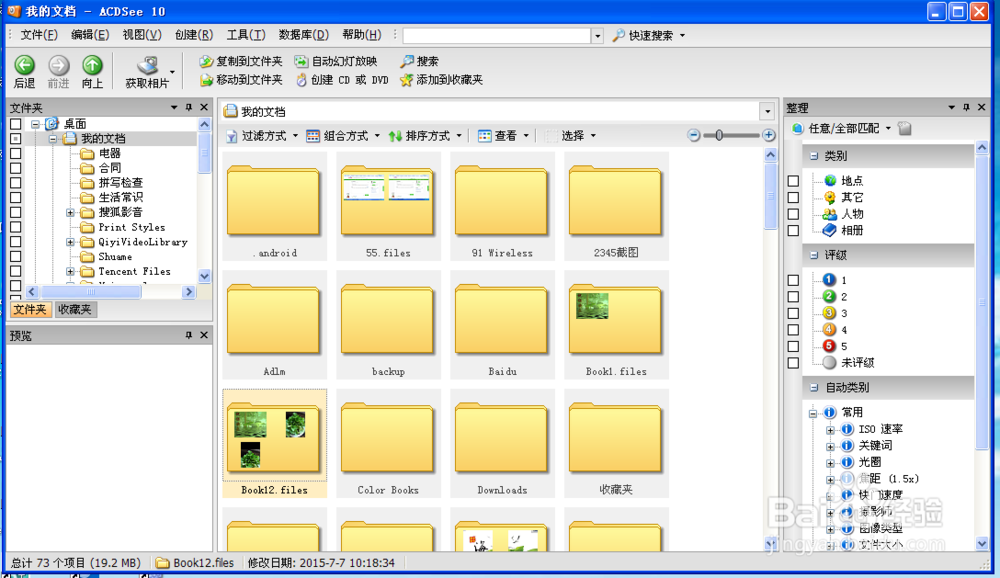Viewport: 1000px width, 578px height.
Task: Check the Unrated (未评级) checkbox
Action: click(x=793, y=363)
